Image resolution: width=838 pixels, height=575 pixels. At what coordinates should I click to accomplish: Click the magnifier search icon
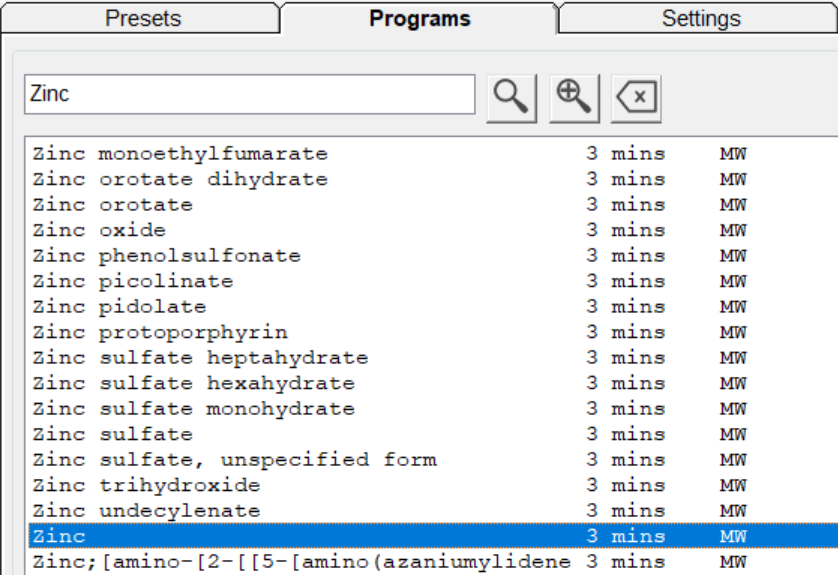(x=512, y=97)
